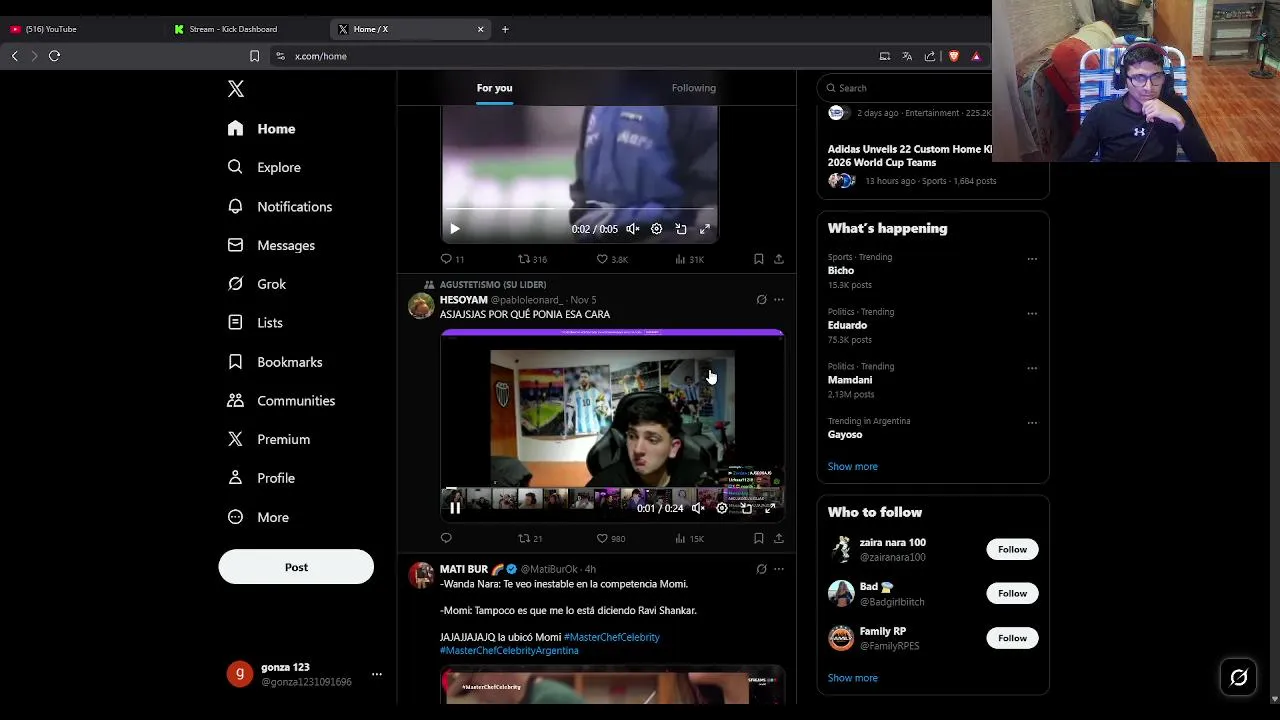Share the post with 31K views
Screen dimensions: 1280x720
779,259
